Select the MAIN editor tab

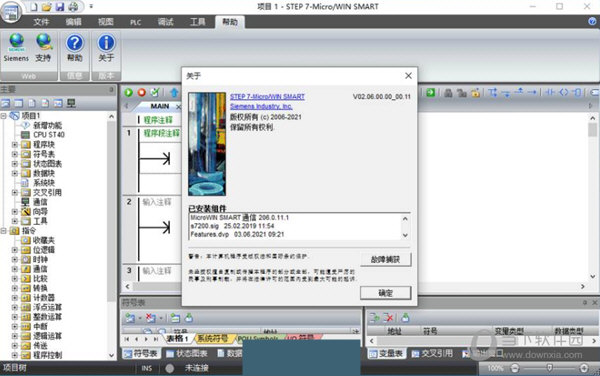[160, 106]
